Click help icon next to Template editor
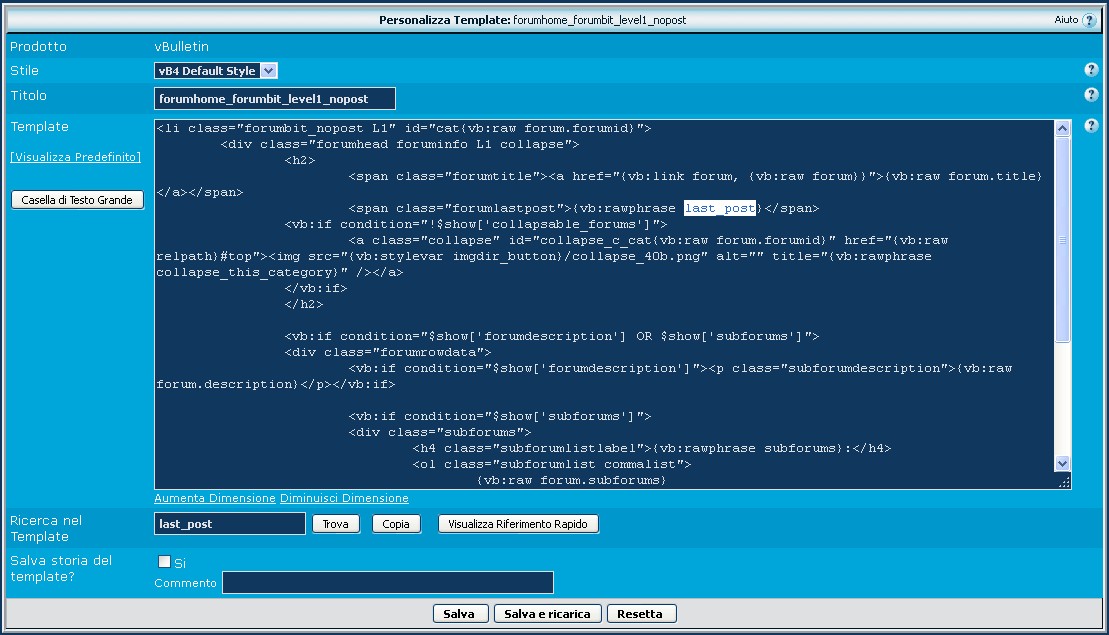 1091,127
